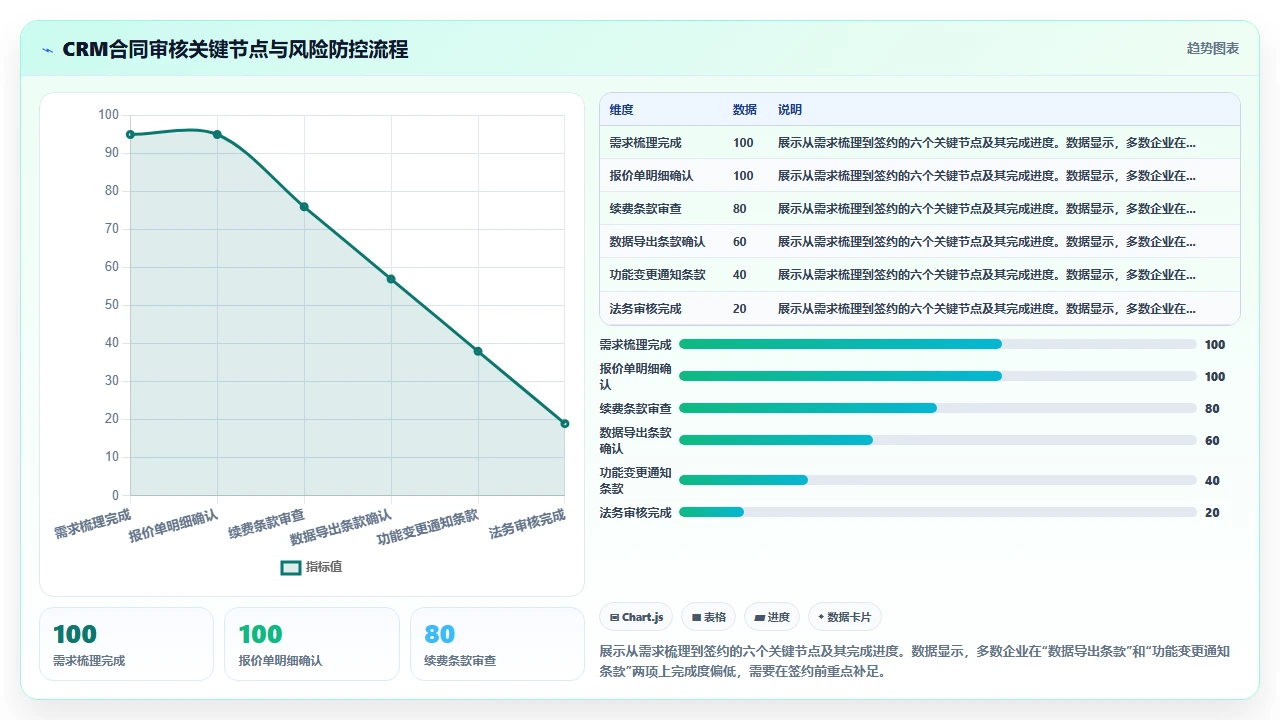The height and width of the screenshot is (720, 1280).
Task: Click the 续费条款审查 progress bar
Action: (938, 408)
